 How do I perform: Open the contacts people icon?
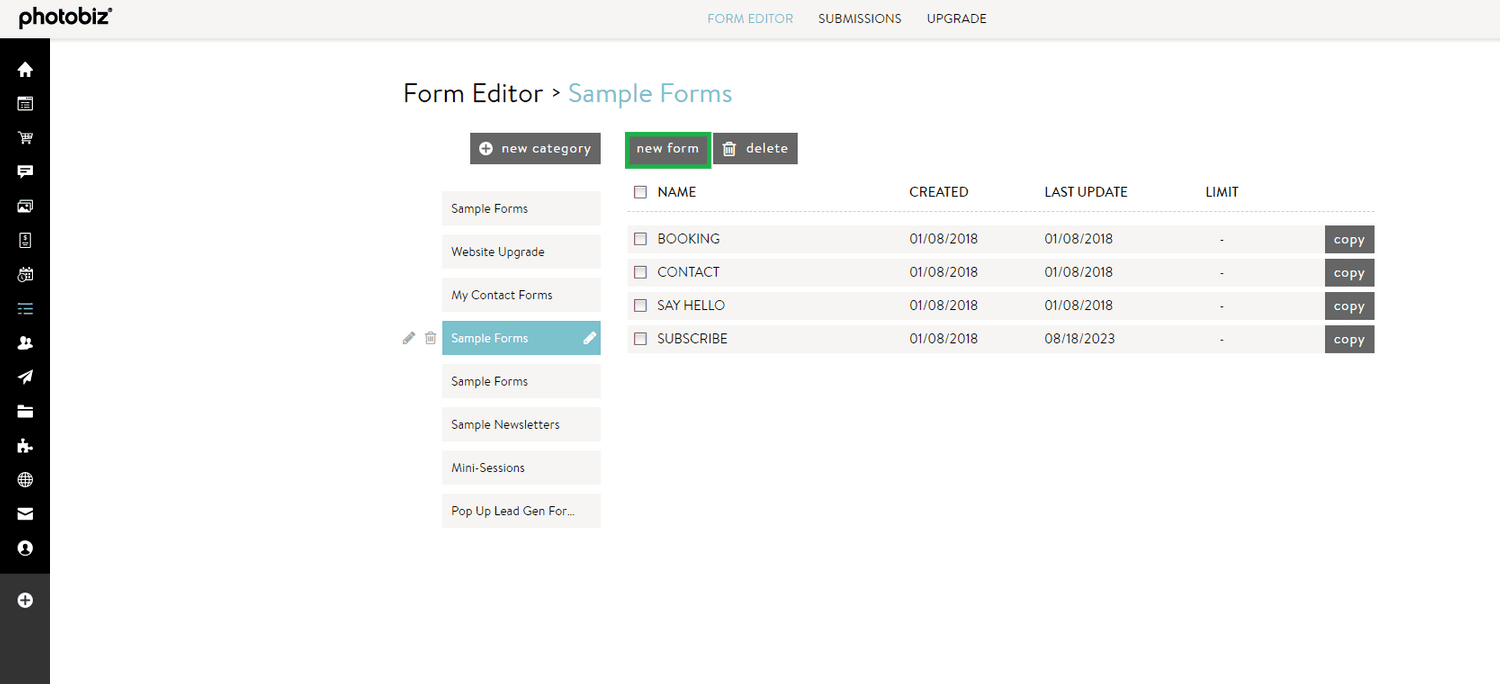(x=24, y=342)
